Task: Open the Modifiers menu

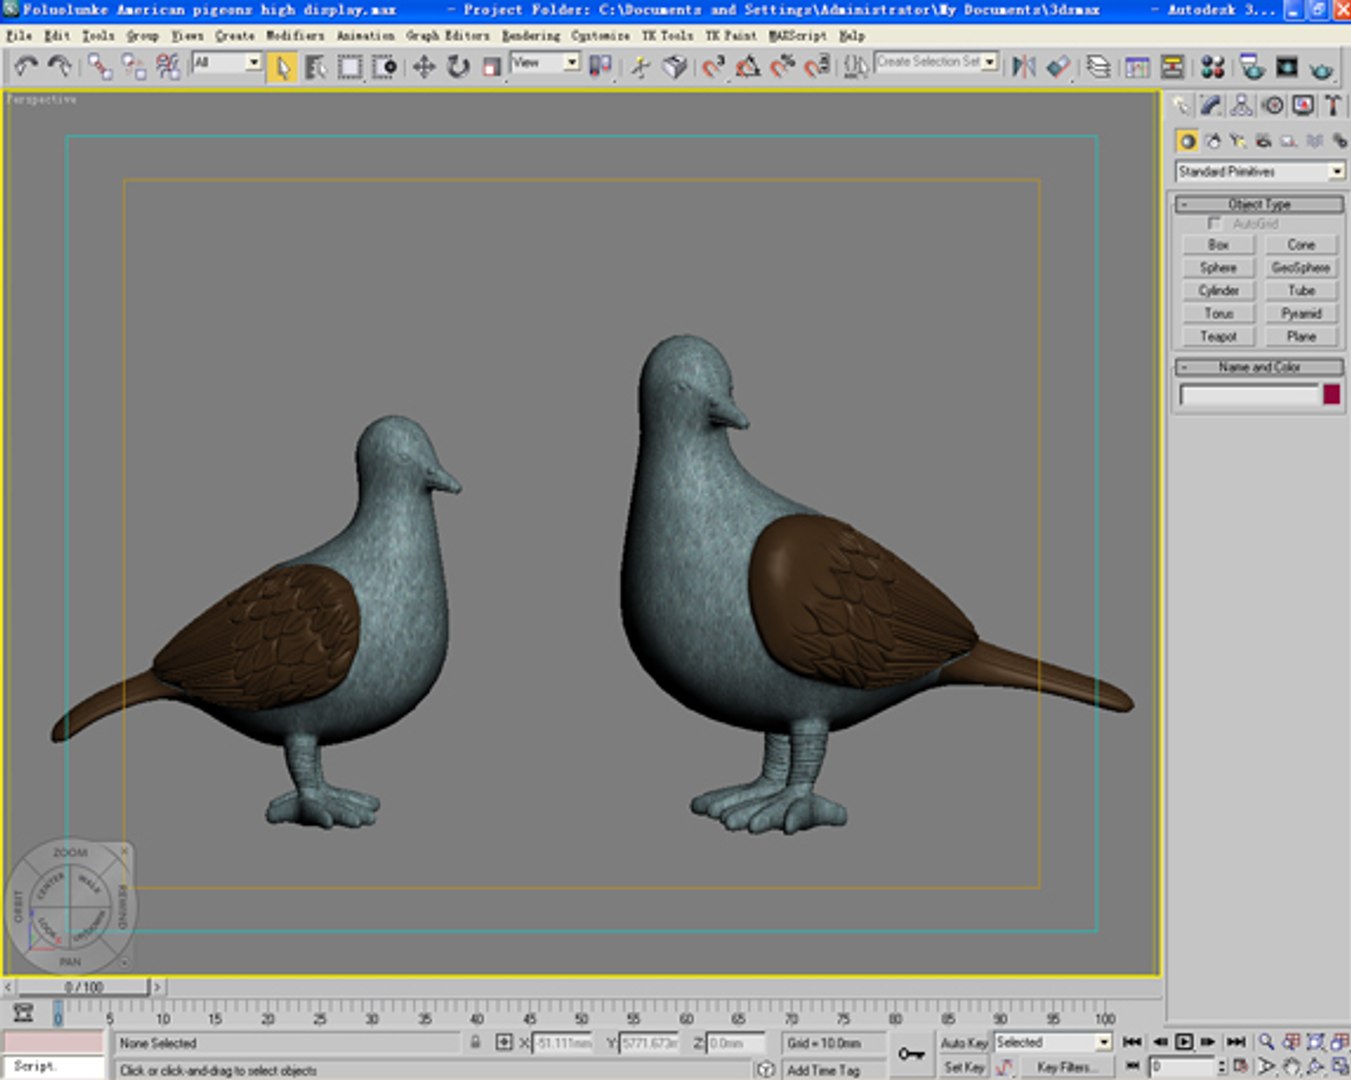Action: [295, 36]
